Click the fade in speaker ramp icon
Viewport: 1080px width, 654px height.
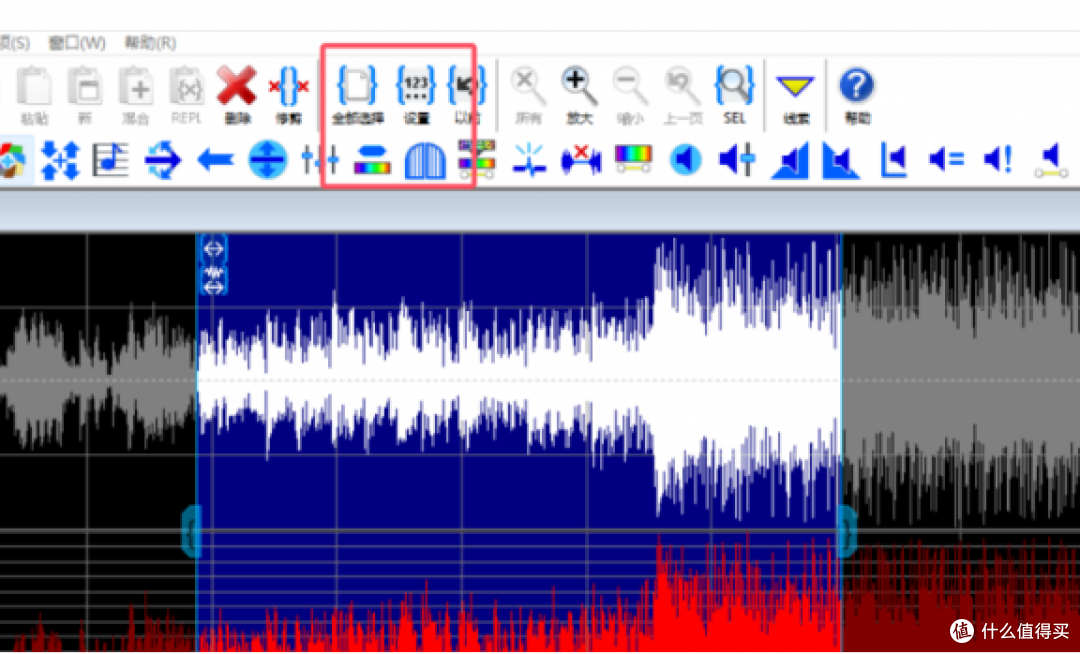pyautogui.click(x=789, y=161)
